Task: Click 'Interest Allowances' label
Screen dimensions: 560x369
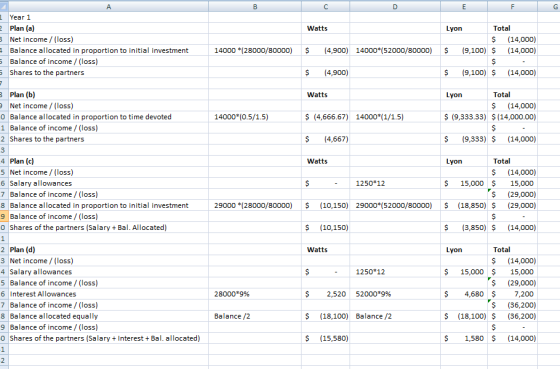Action: tap(43, 294)
